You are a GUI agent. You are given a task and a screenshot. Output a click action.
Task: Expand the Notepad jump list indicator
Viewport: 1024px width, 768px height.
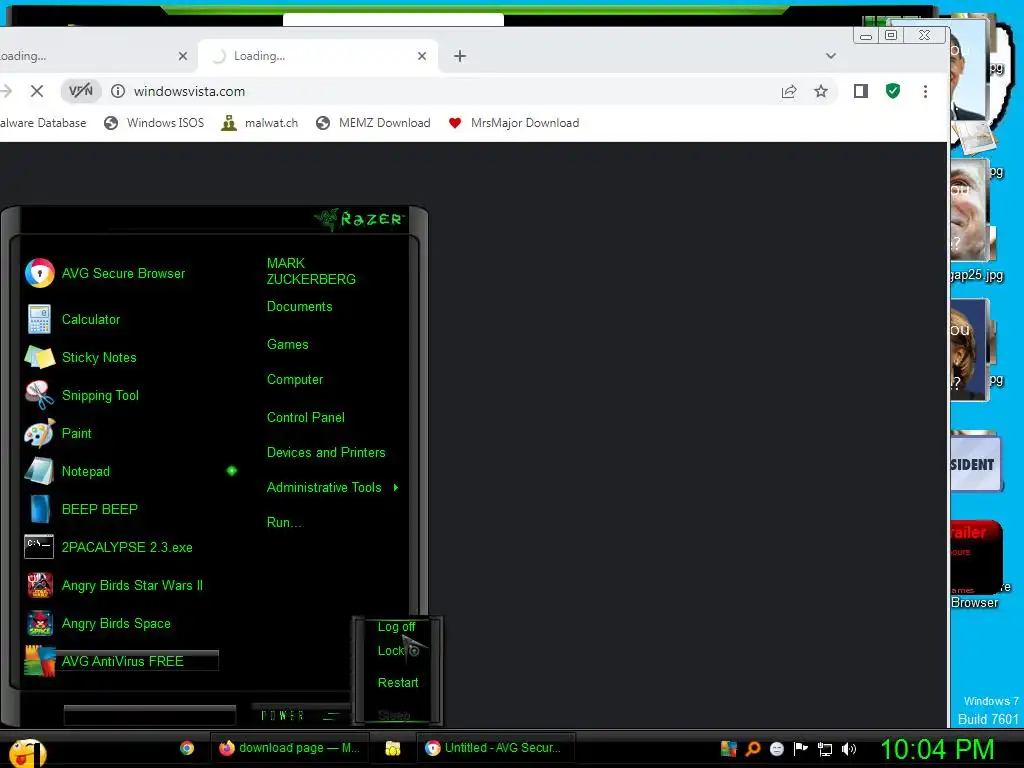pyautogui.click(x=232, y=471)
